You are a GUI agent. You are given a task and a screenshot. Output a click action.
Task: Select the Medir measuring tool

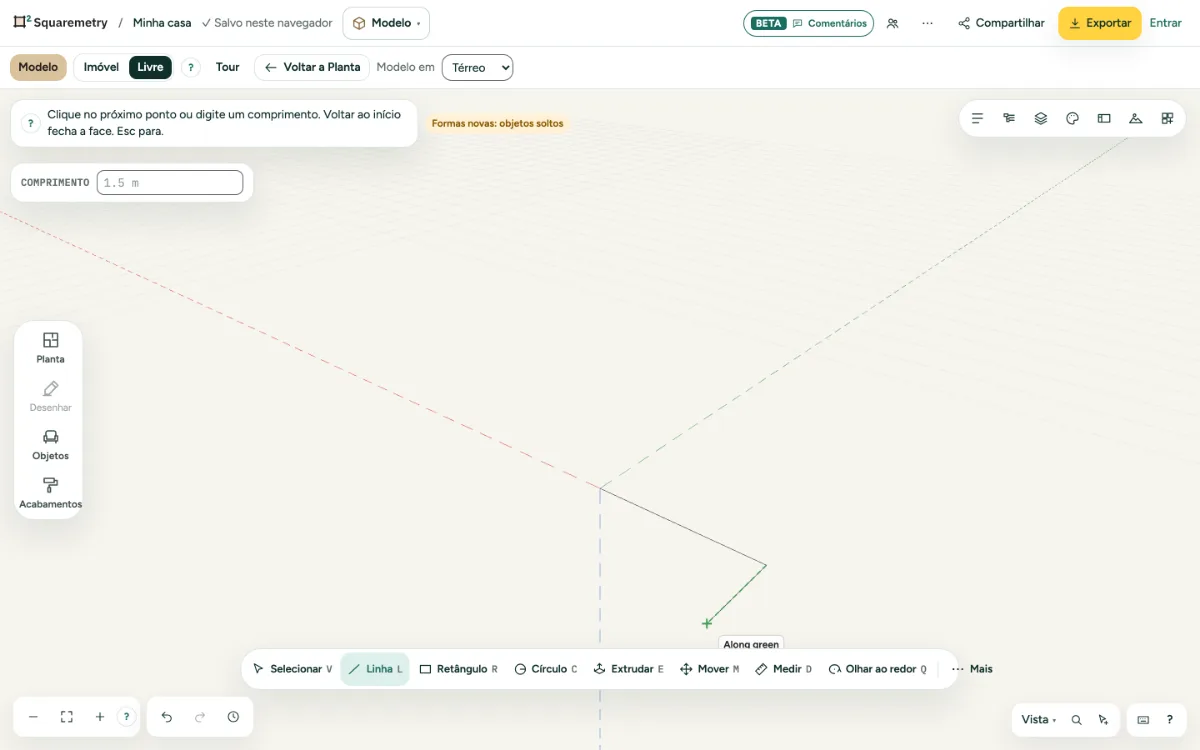point(783,669)
